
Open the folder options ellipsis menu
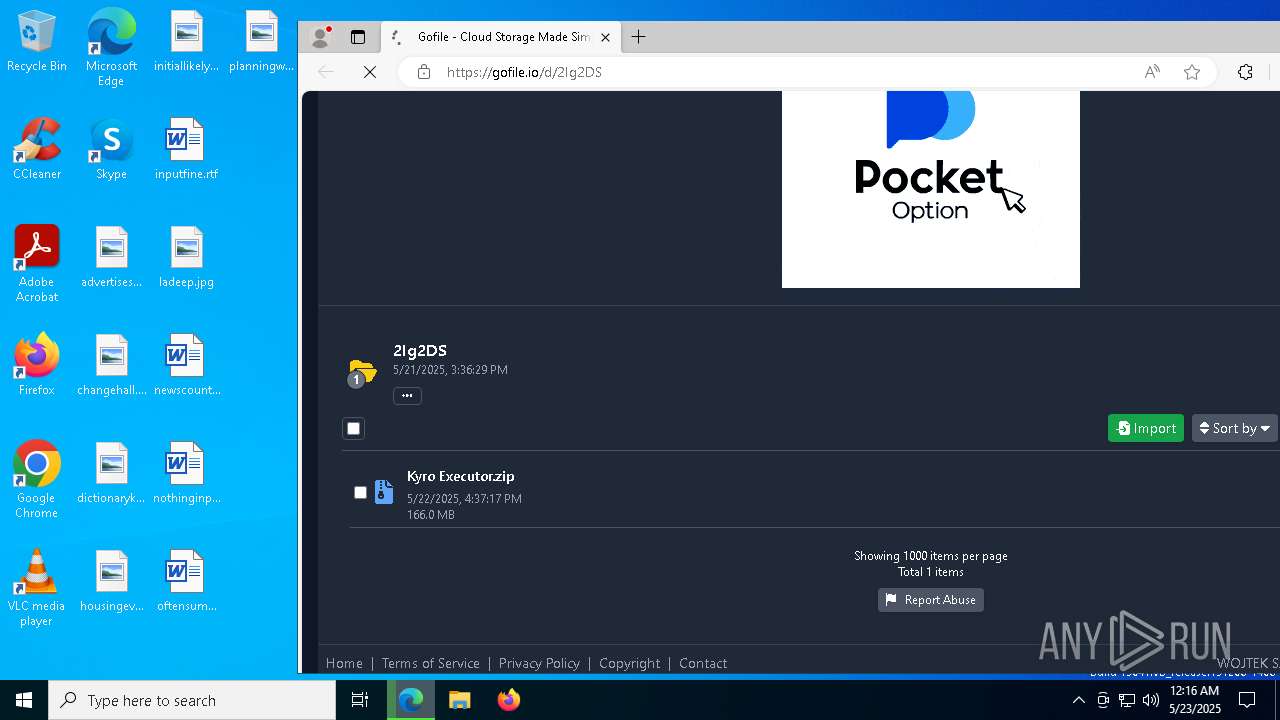click(407, 396)
